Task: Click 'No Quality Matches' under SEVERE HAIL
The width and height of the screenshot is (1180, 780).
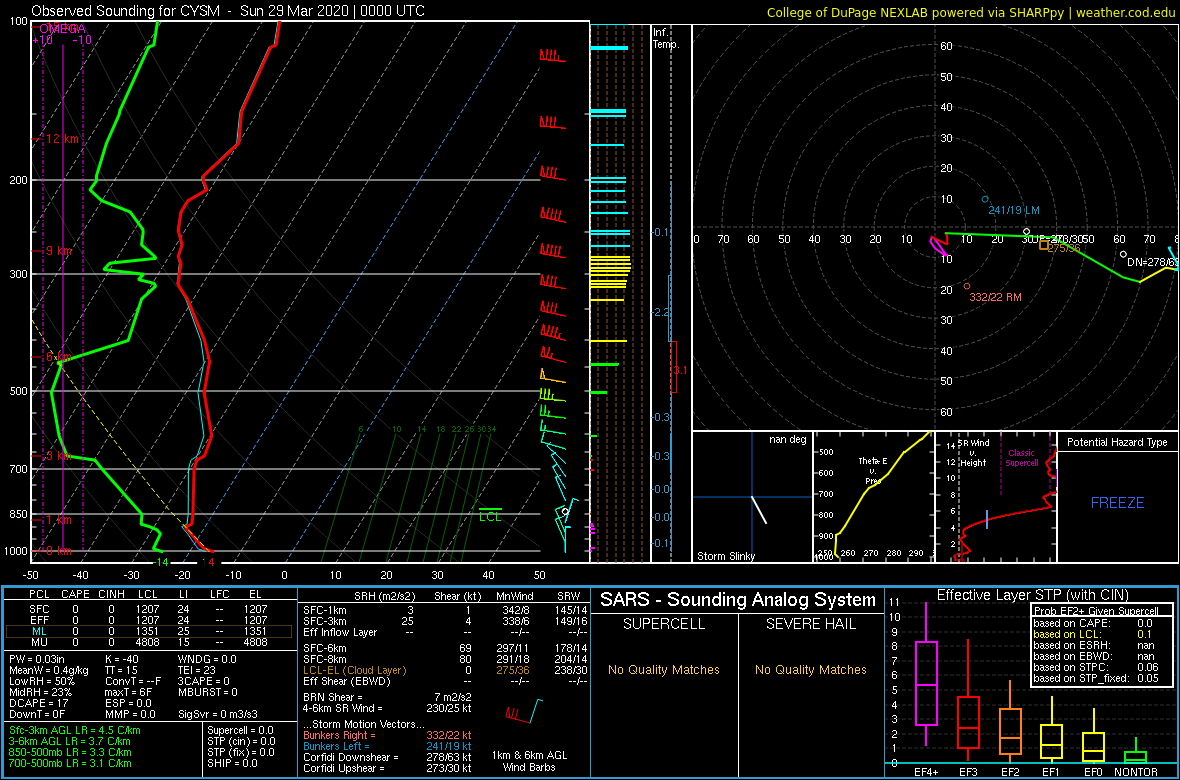Action: [810, 670]
